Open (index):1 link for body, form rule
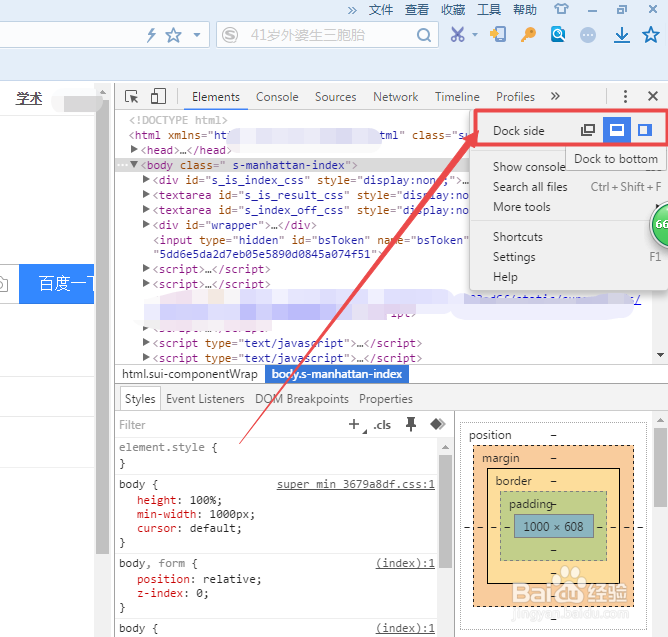The height and width of the screenshot is (637, 668). [405, 563]
